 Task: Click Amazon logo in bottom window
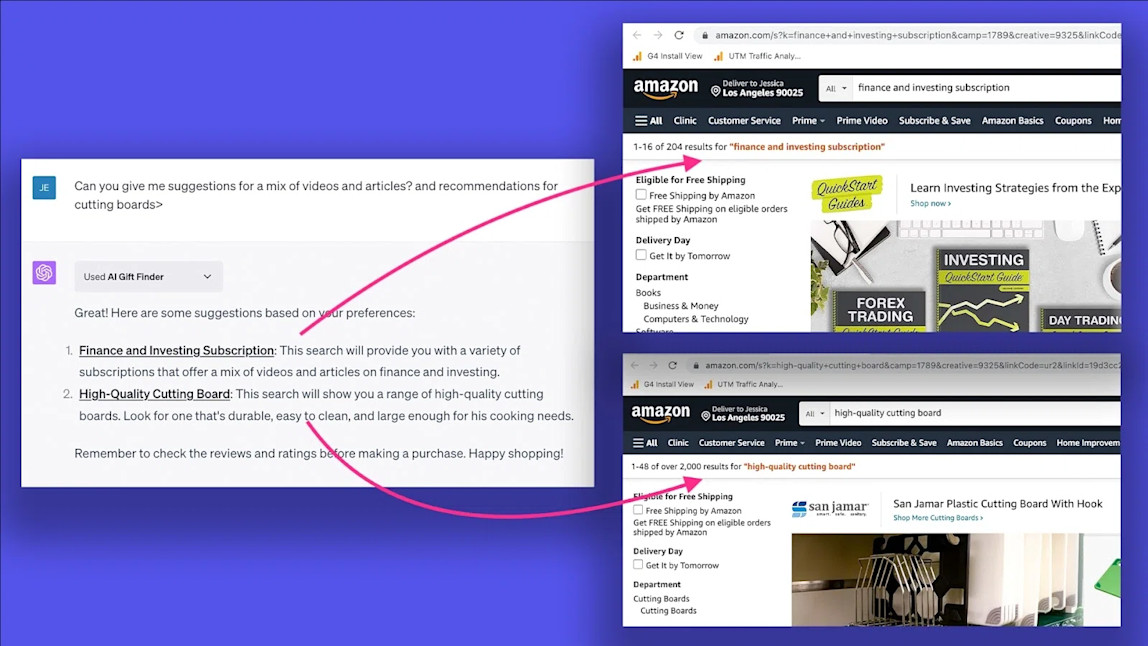[x=660, y=414]
